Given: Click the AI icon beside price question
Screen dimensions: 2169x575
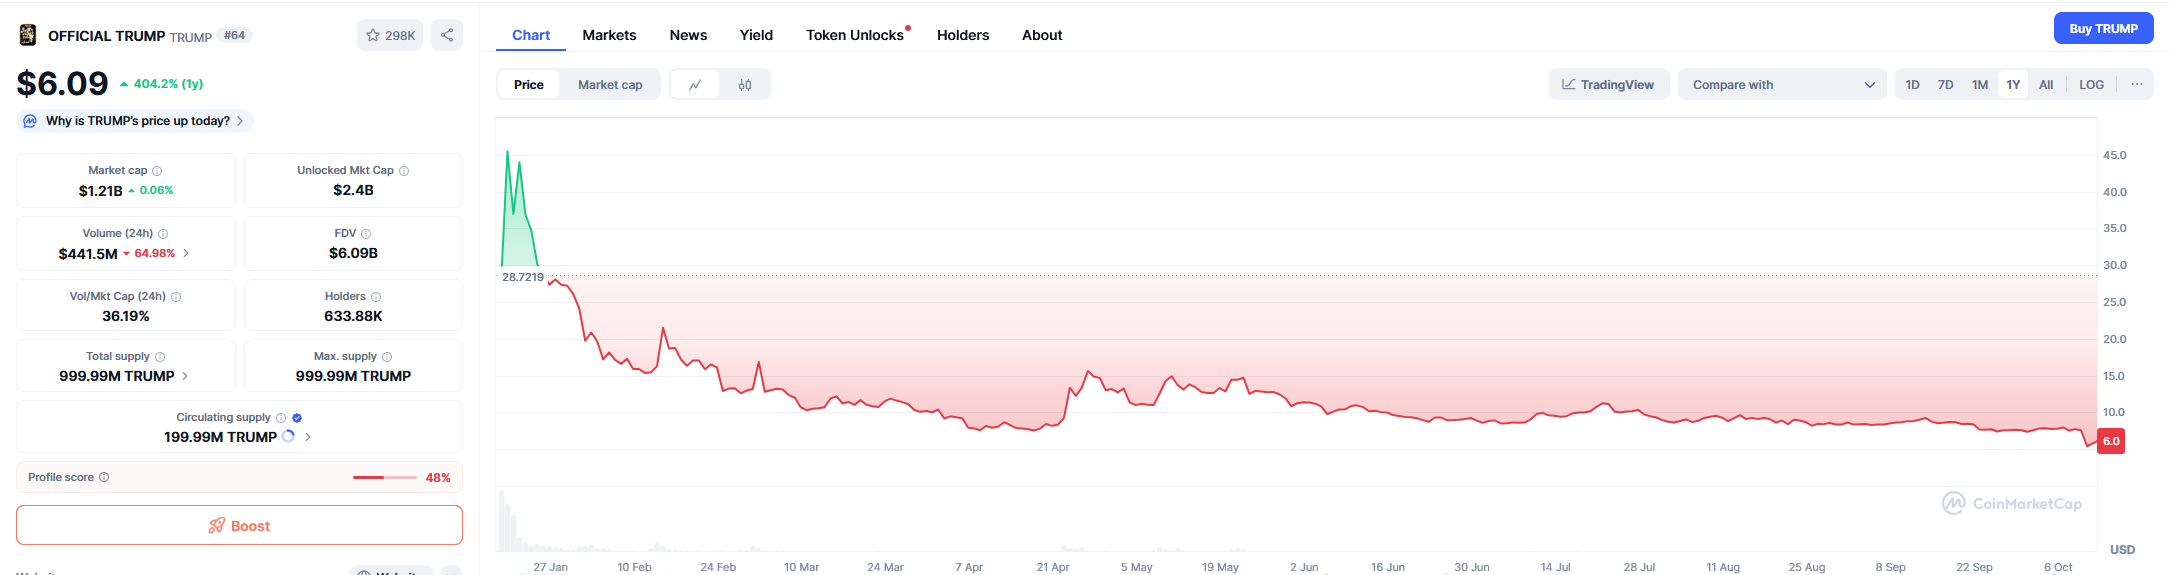Looking at the screenshot, I should pos(30,121).
